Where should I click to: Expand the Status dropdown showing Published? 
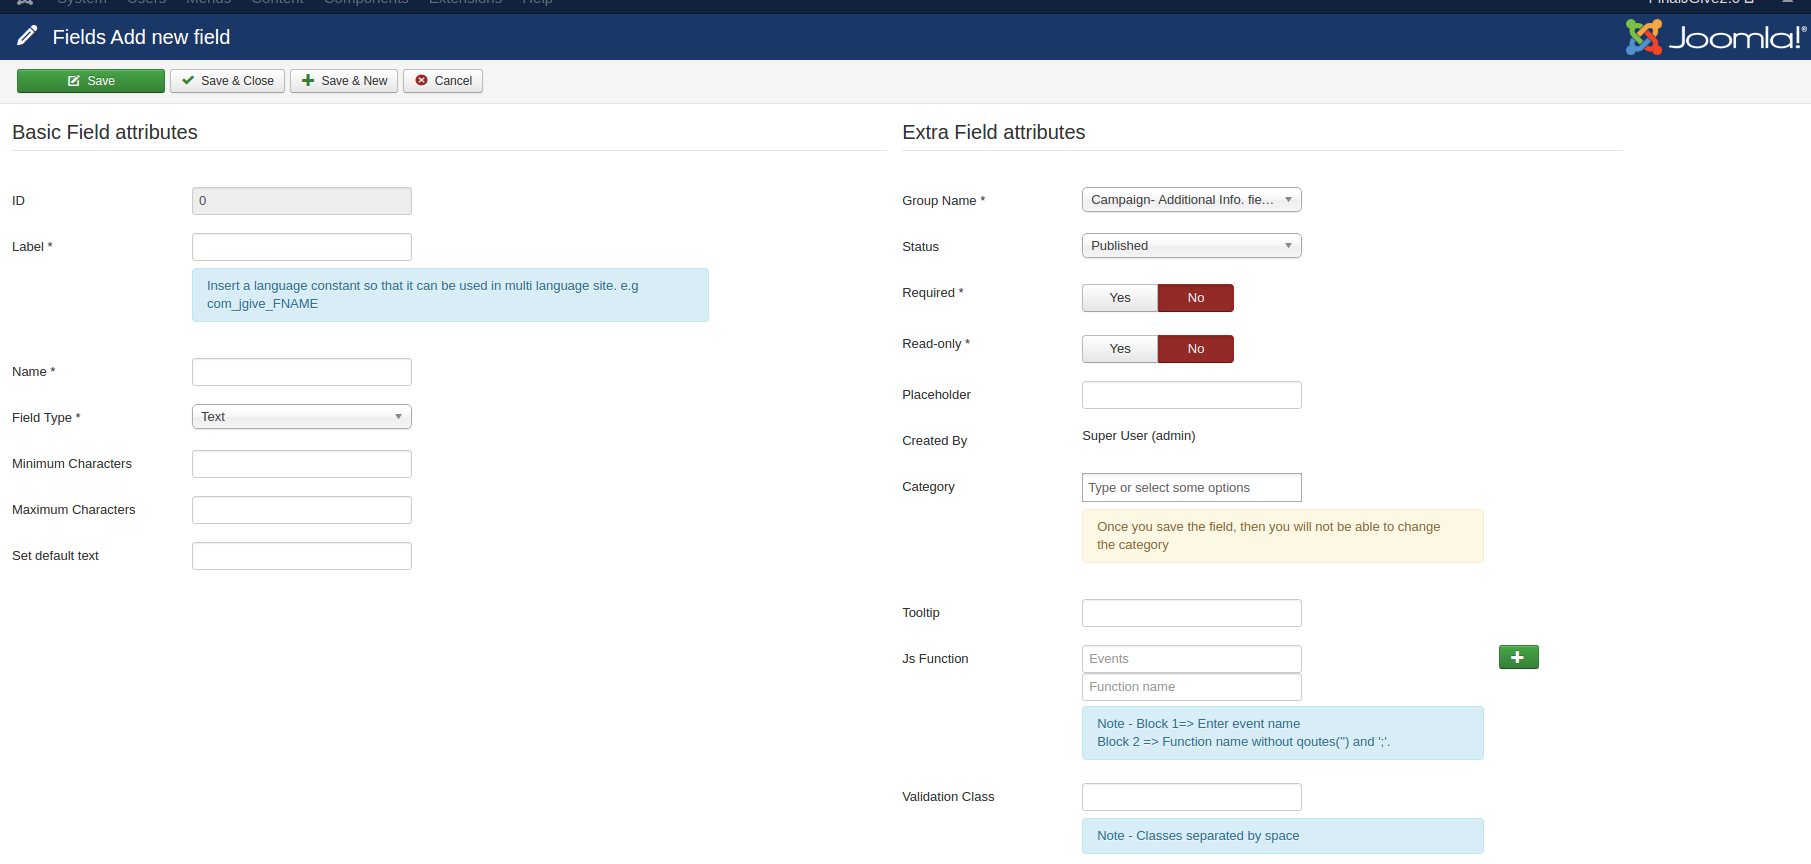point(1191,246)
